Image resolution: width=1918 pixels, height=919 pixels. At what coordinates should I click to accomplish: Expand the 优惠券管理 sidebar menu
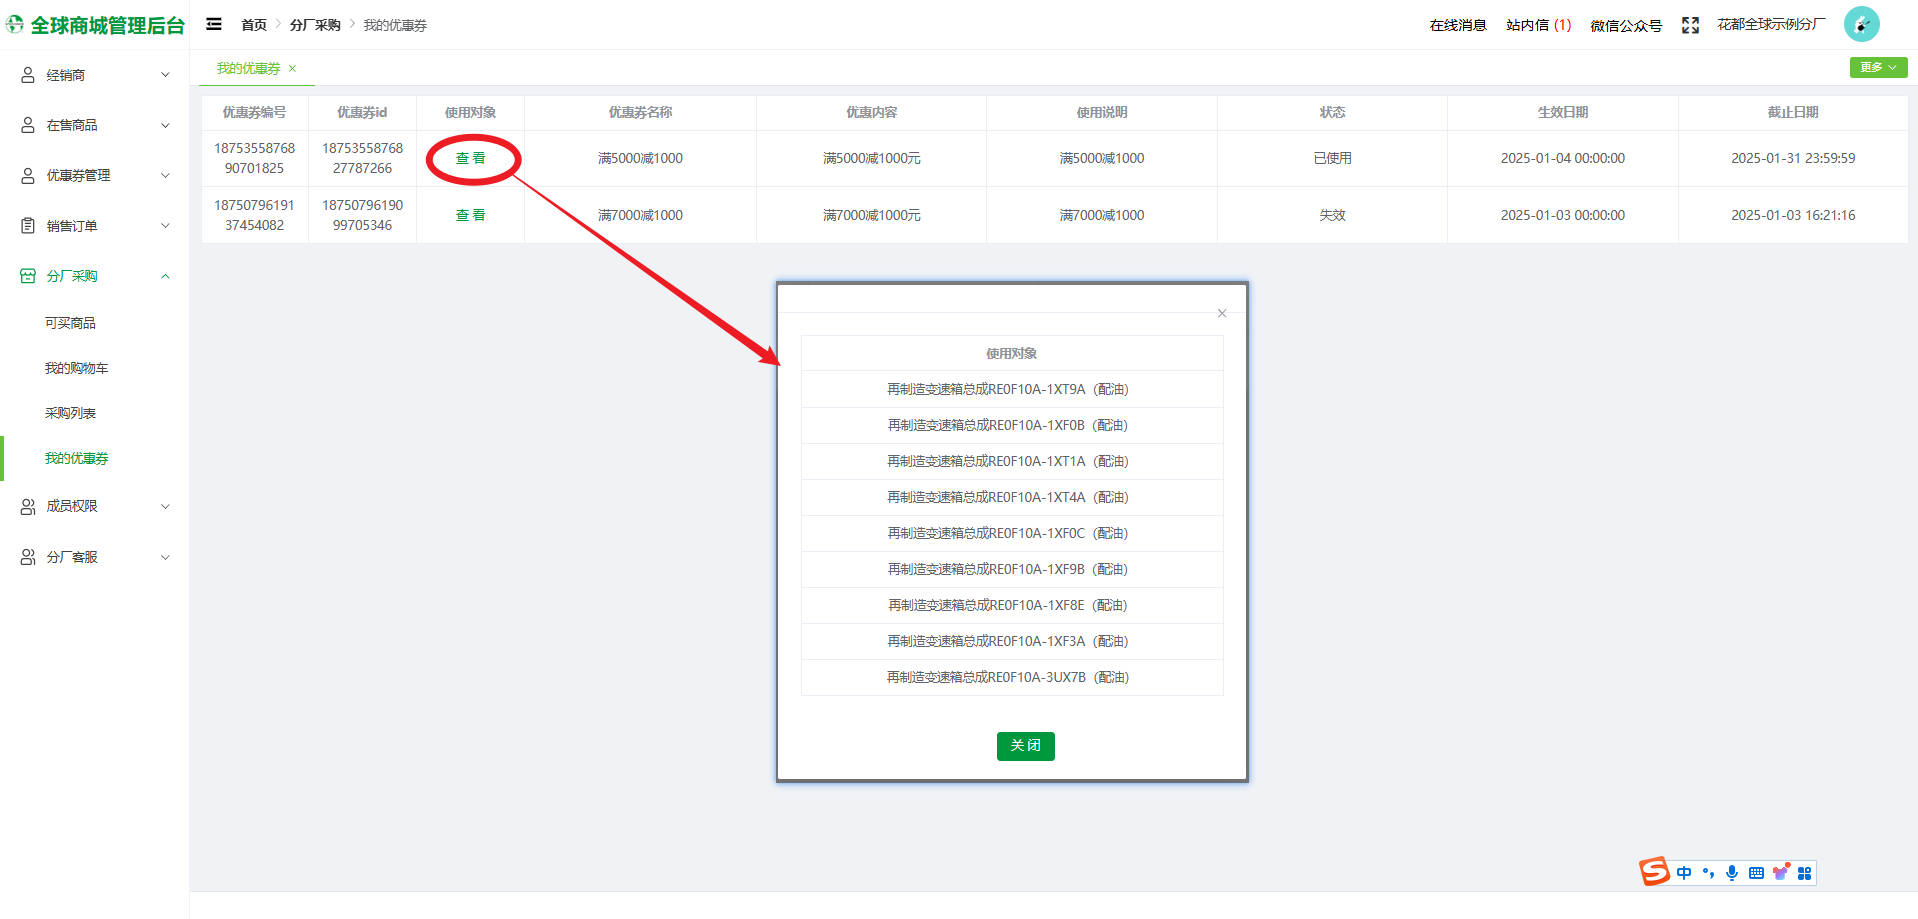click(x=95, y=175)
